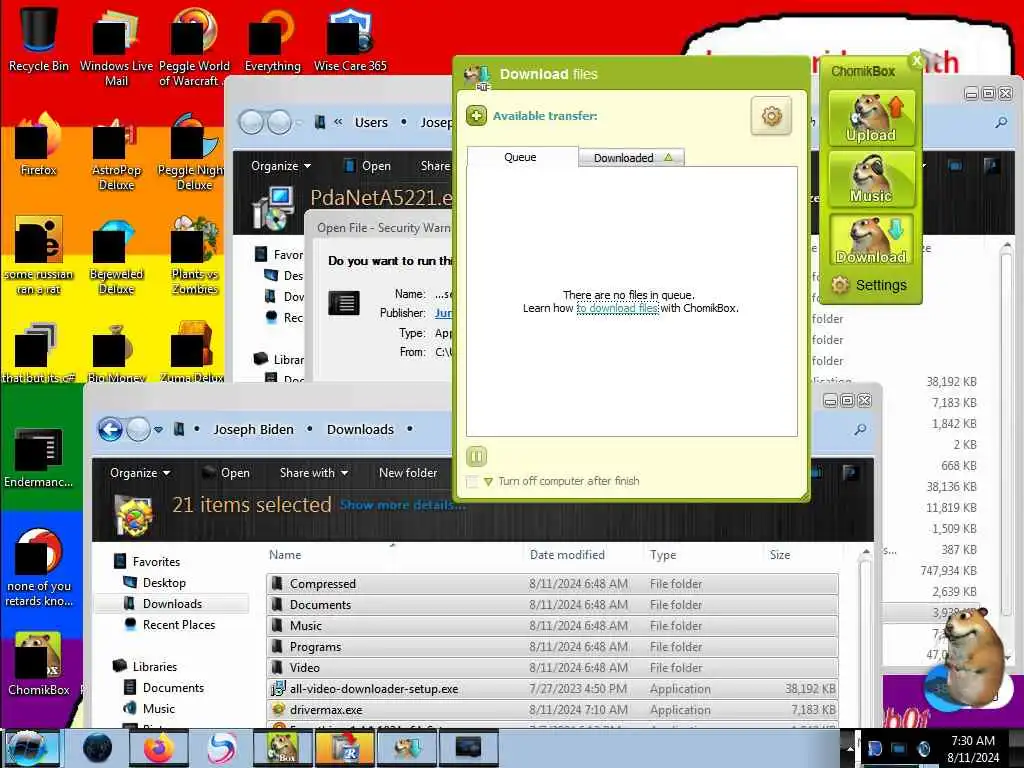Screen dimensions: 1024x768
Task: Select Music under Libraries
Action: pos(159,709)
